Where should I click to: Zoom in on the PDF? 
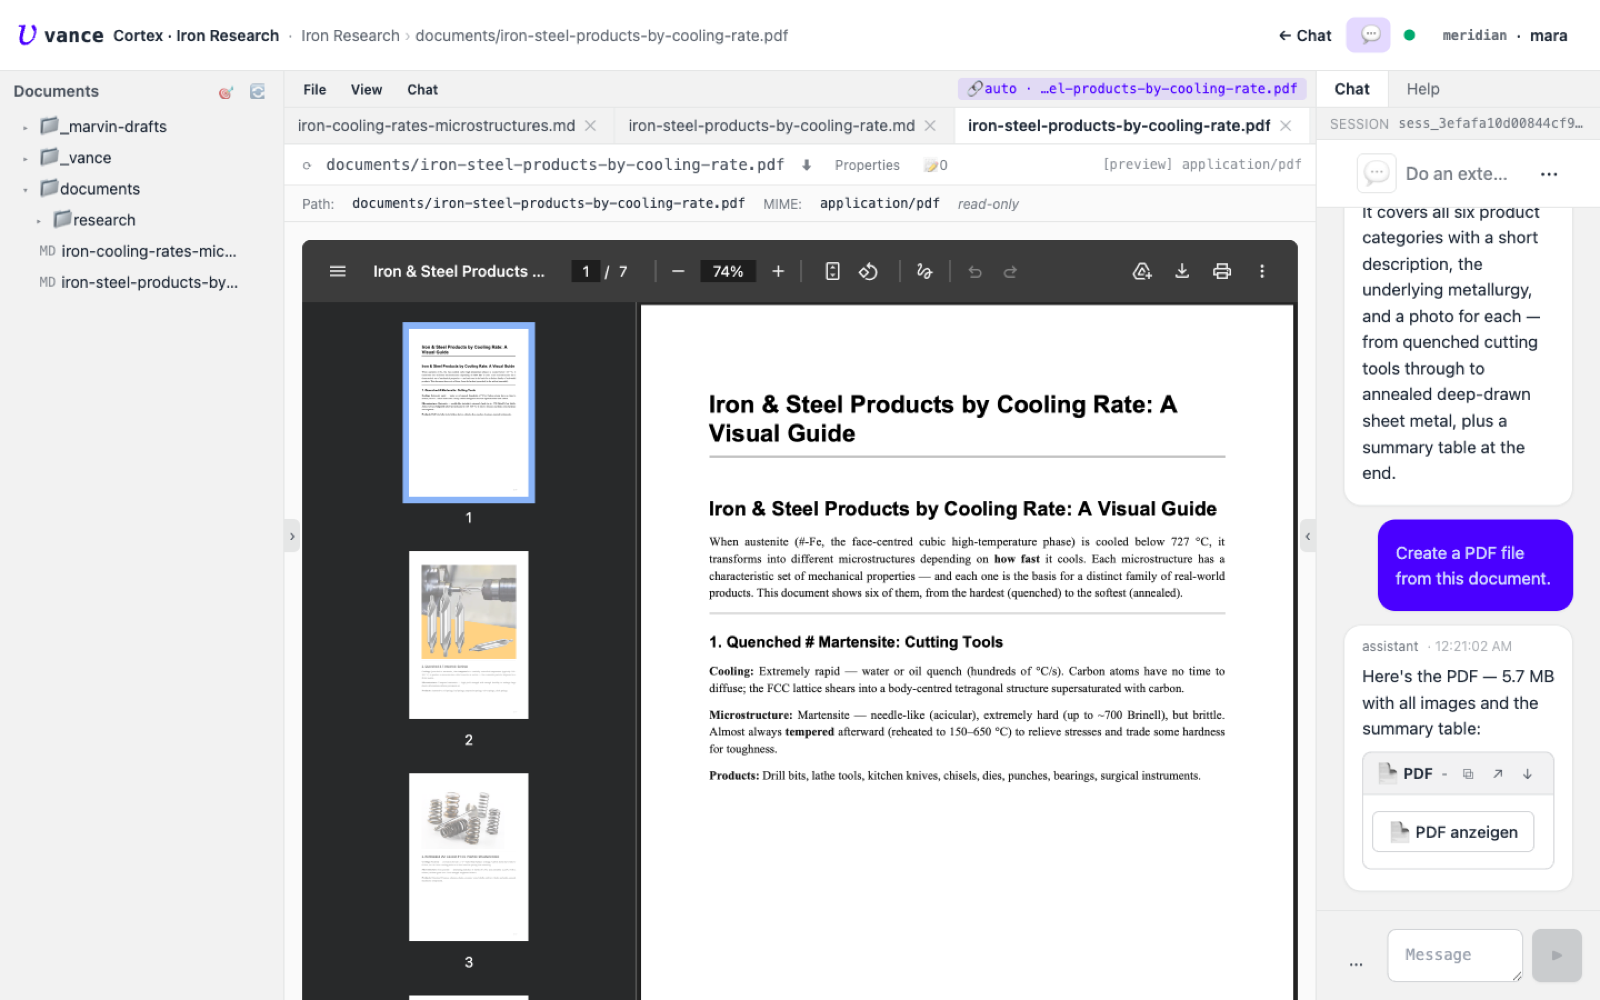(x=778, y=271)
